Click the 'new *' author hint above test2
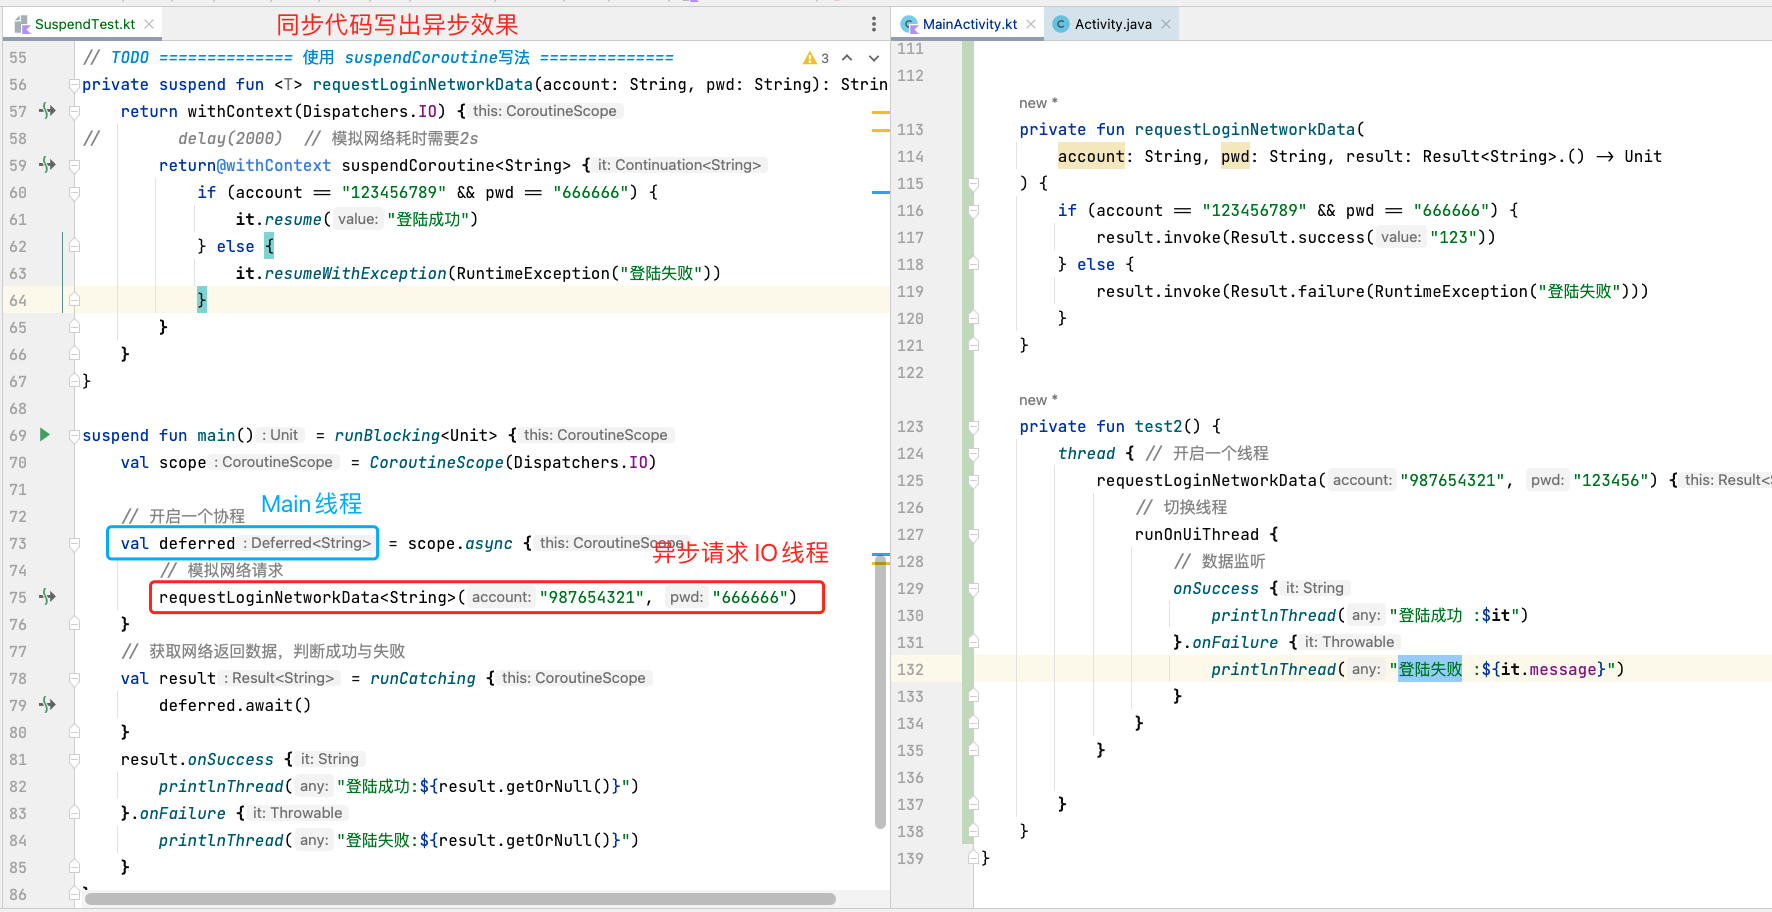Screen dimensions: 1772x912 (1038, 400)
